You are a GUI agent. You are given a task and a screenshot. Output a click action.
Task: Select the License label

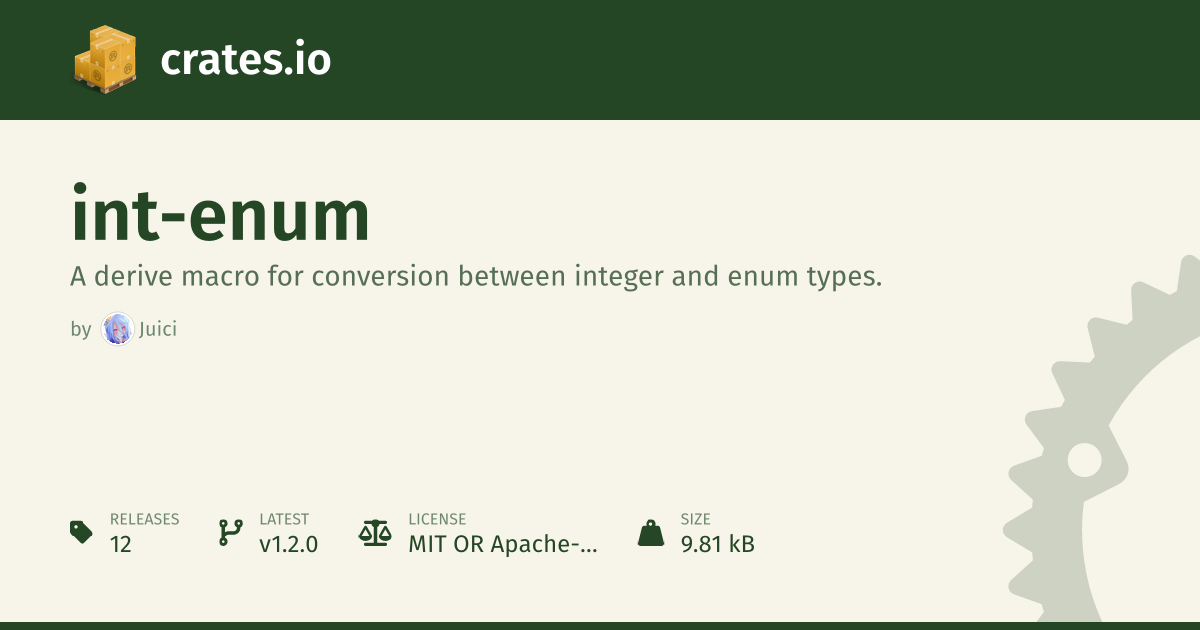pyautogui.click(x=437, y=519)
